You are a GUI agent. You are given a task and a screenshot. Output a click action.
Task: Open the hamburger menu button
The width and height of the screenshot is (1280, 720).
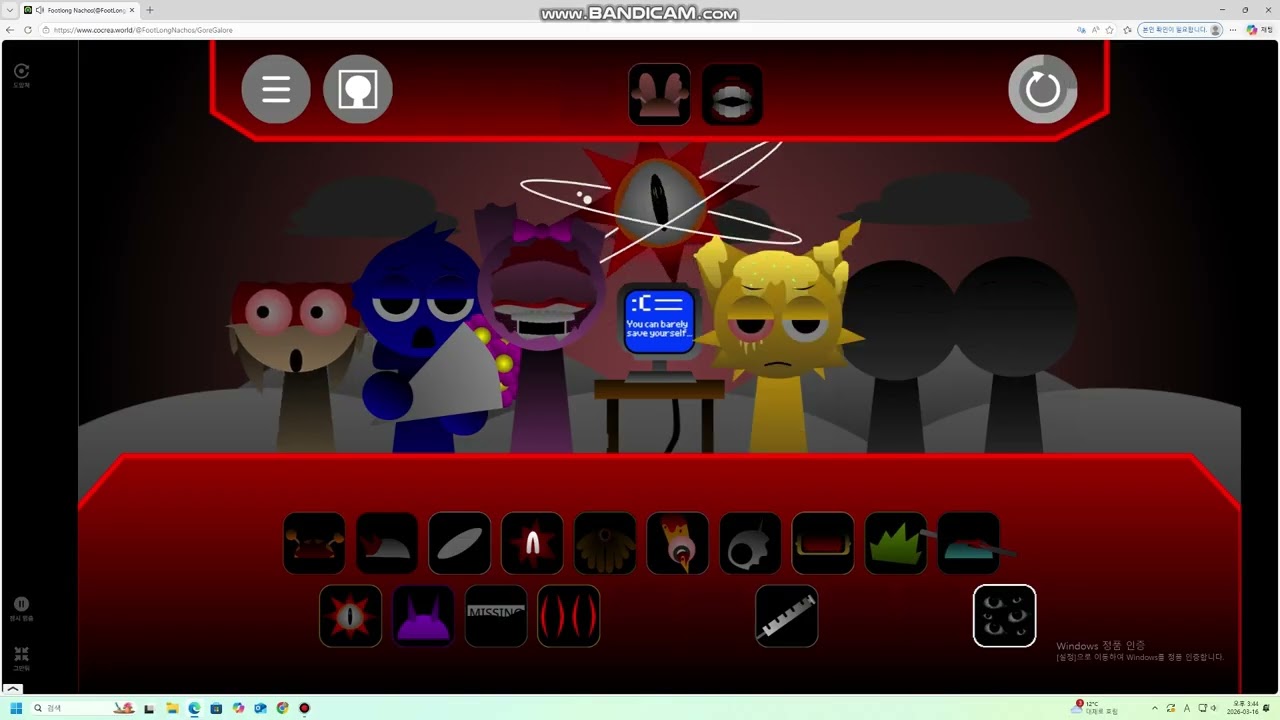coord(276,89)
